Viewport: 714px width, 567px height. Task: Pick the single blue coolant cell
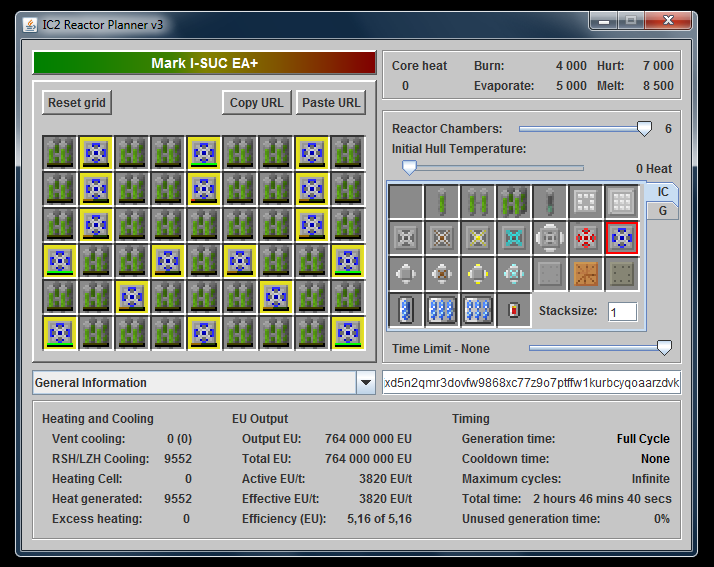tap(405, 311)
